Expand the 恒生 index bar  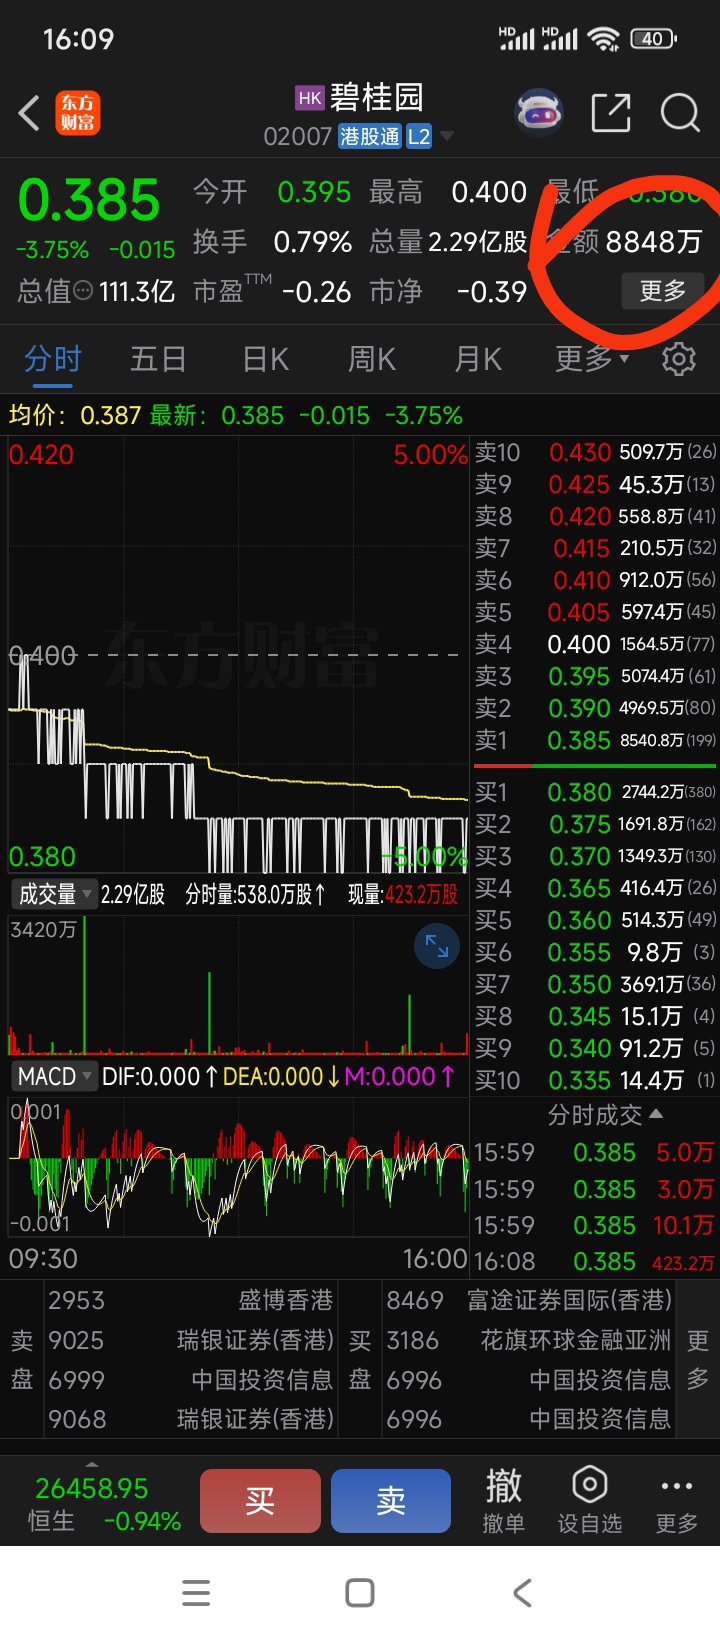(92, 1464)
